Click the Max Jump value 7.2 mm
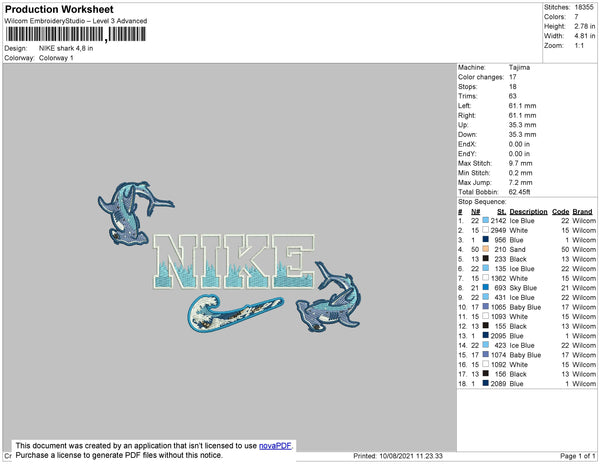 tap(520, 182)
